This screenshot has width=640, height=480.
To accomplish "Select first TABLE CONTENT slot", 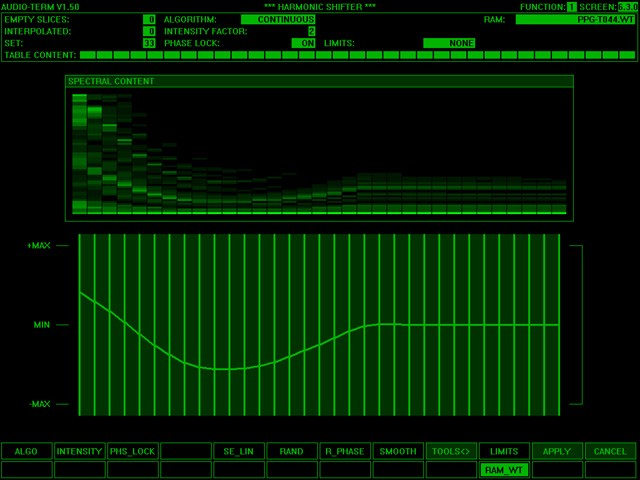I will 88,55.
